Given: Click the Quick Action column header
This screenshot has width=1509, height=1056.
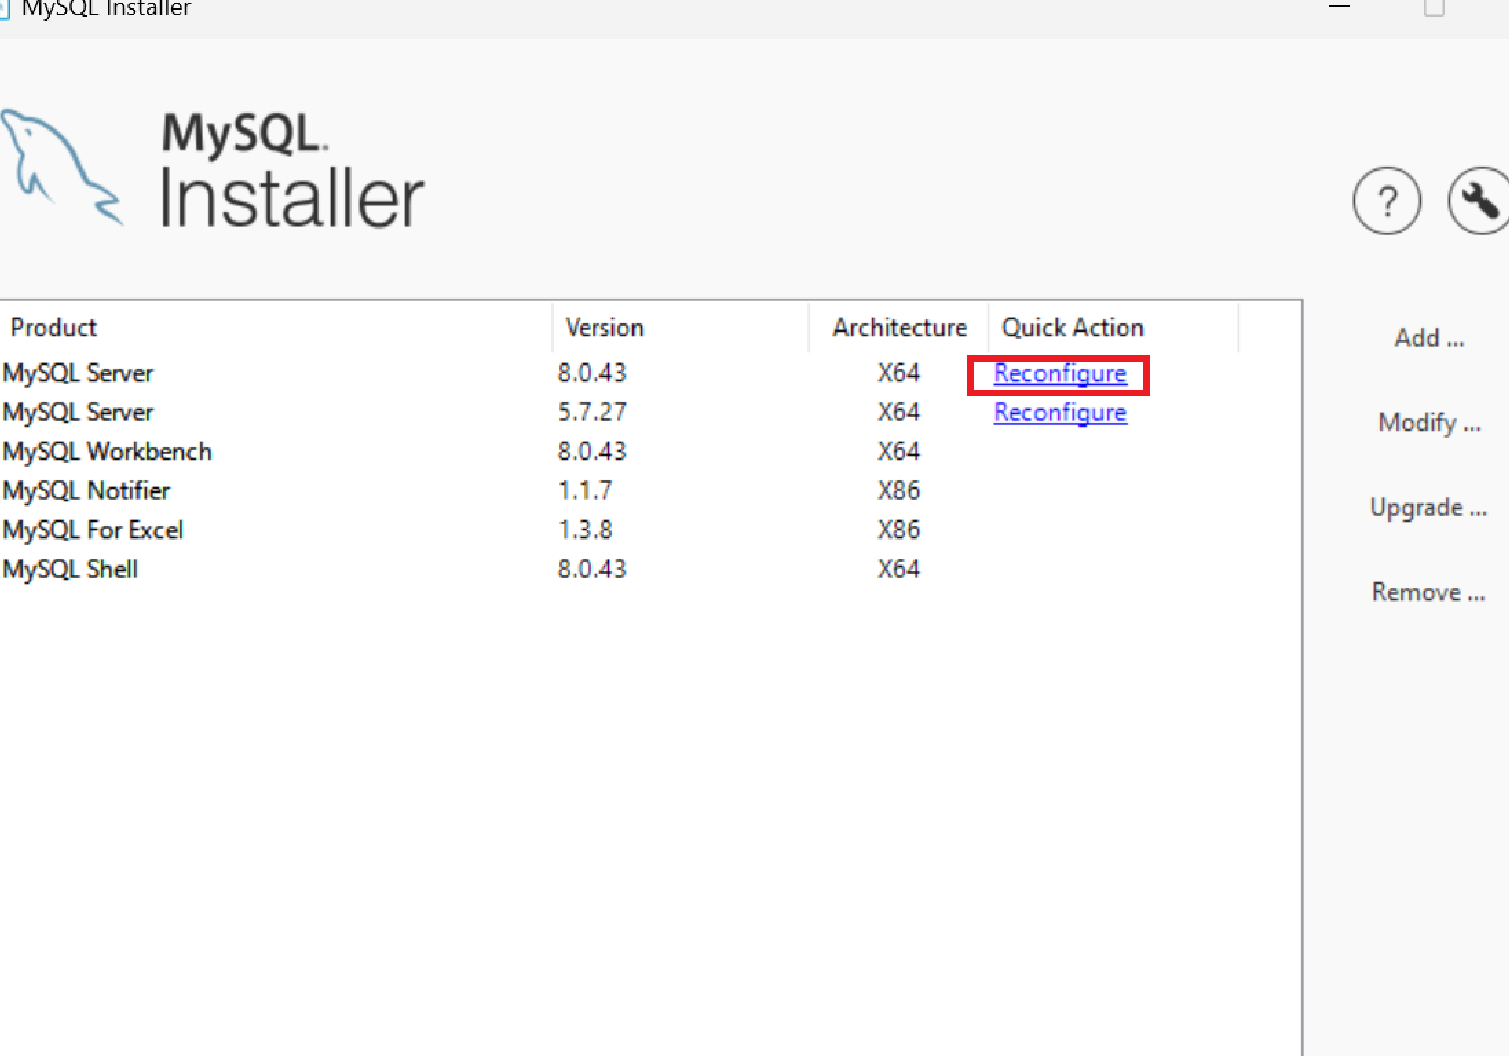Looking at the screenshot, I should click(1113, 327).
